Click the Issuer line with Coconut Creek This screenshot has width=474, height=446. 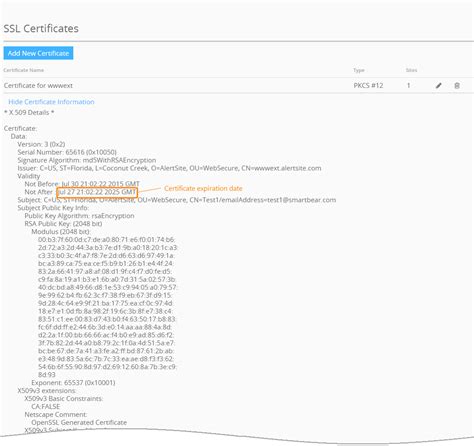click(169, 168)
